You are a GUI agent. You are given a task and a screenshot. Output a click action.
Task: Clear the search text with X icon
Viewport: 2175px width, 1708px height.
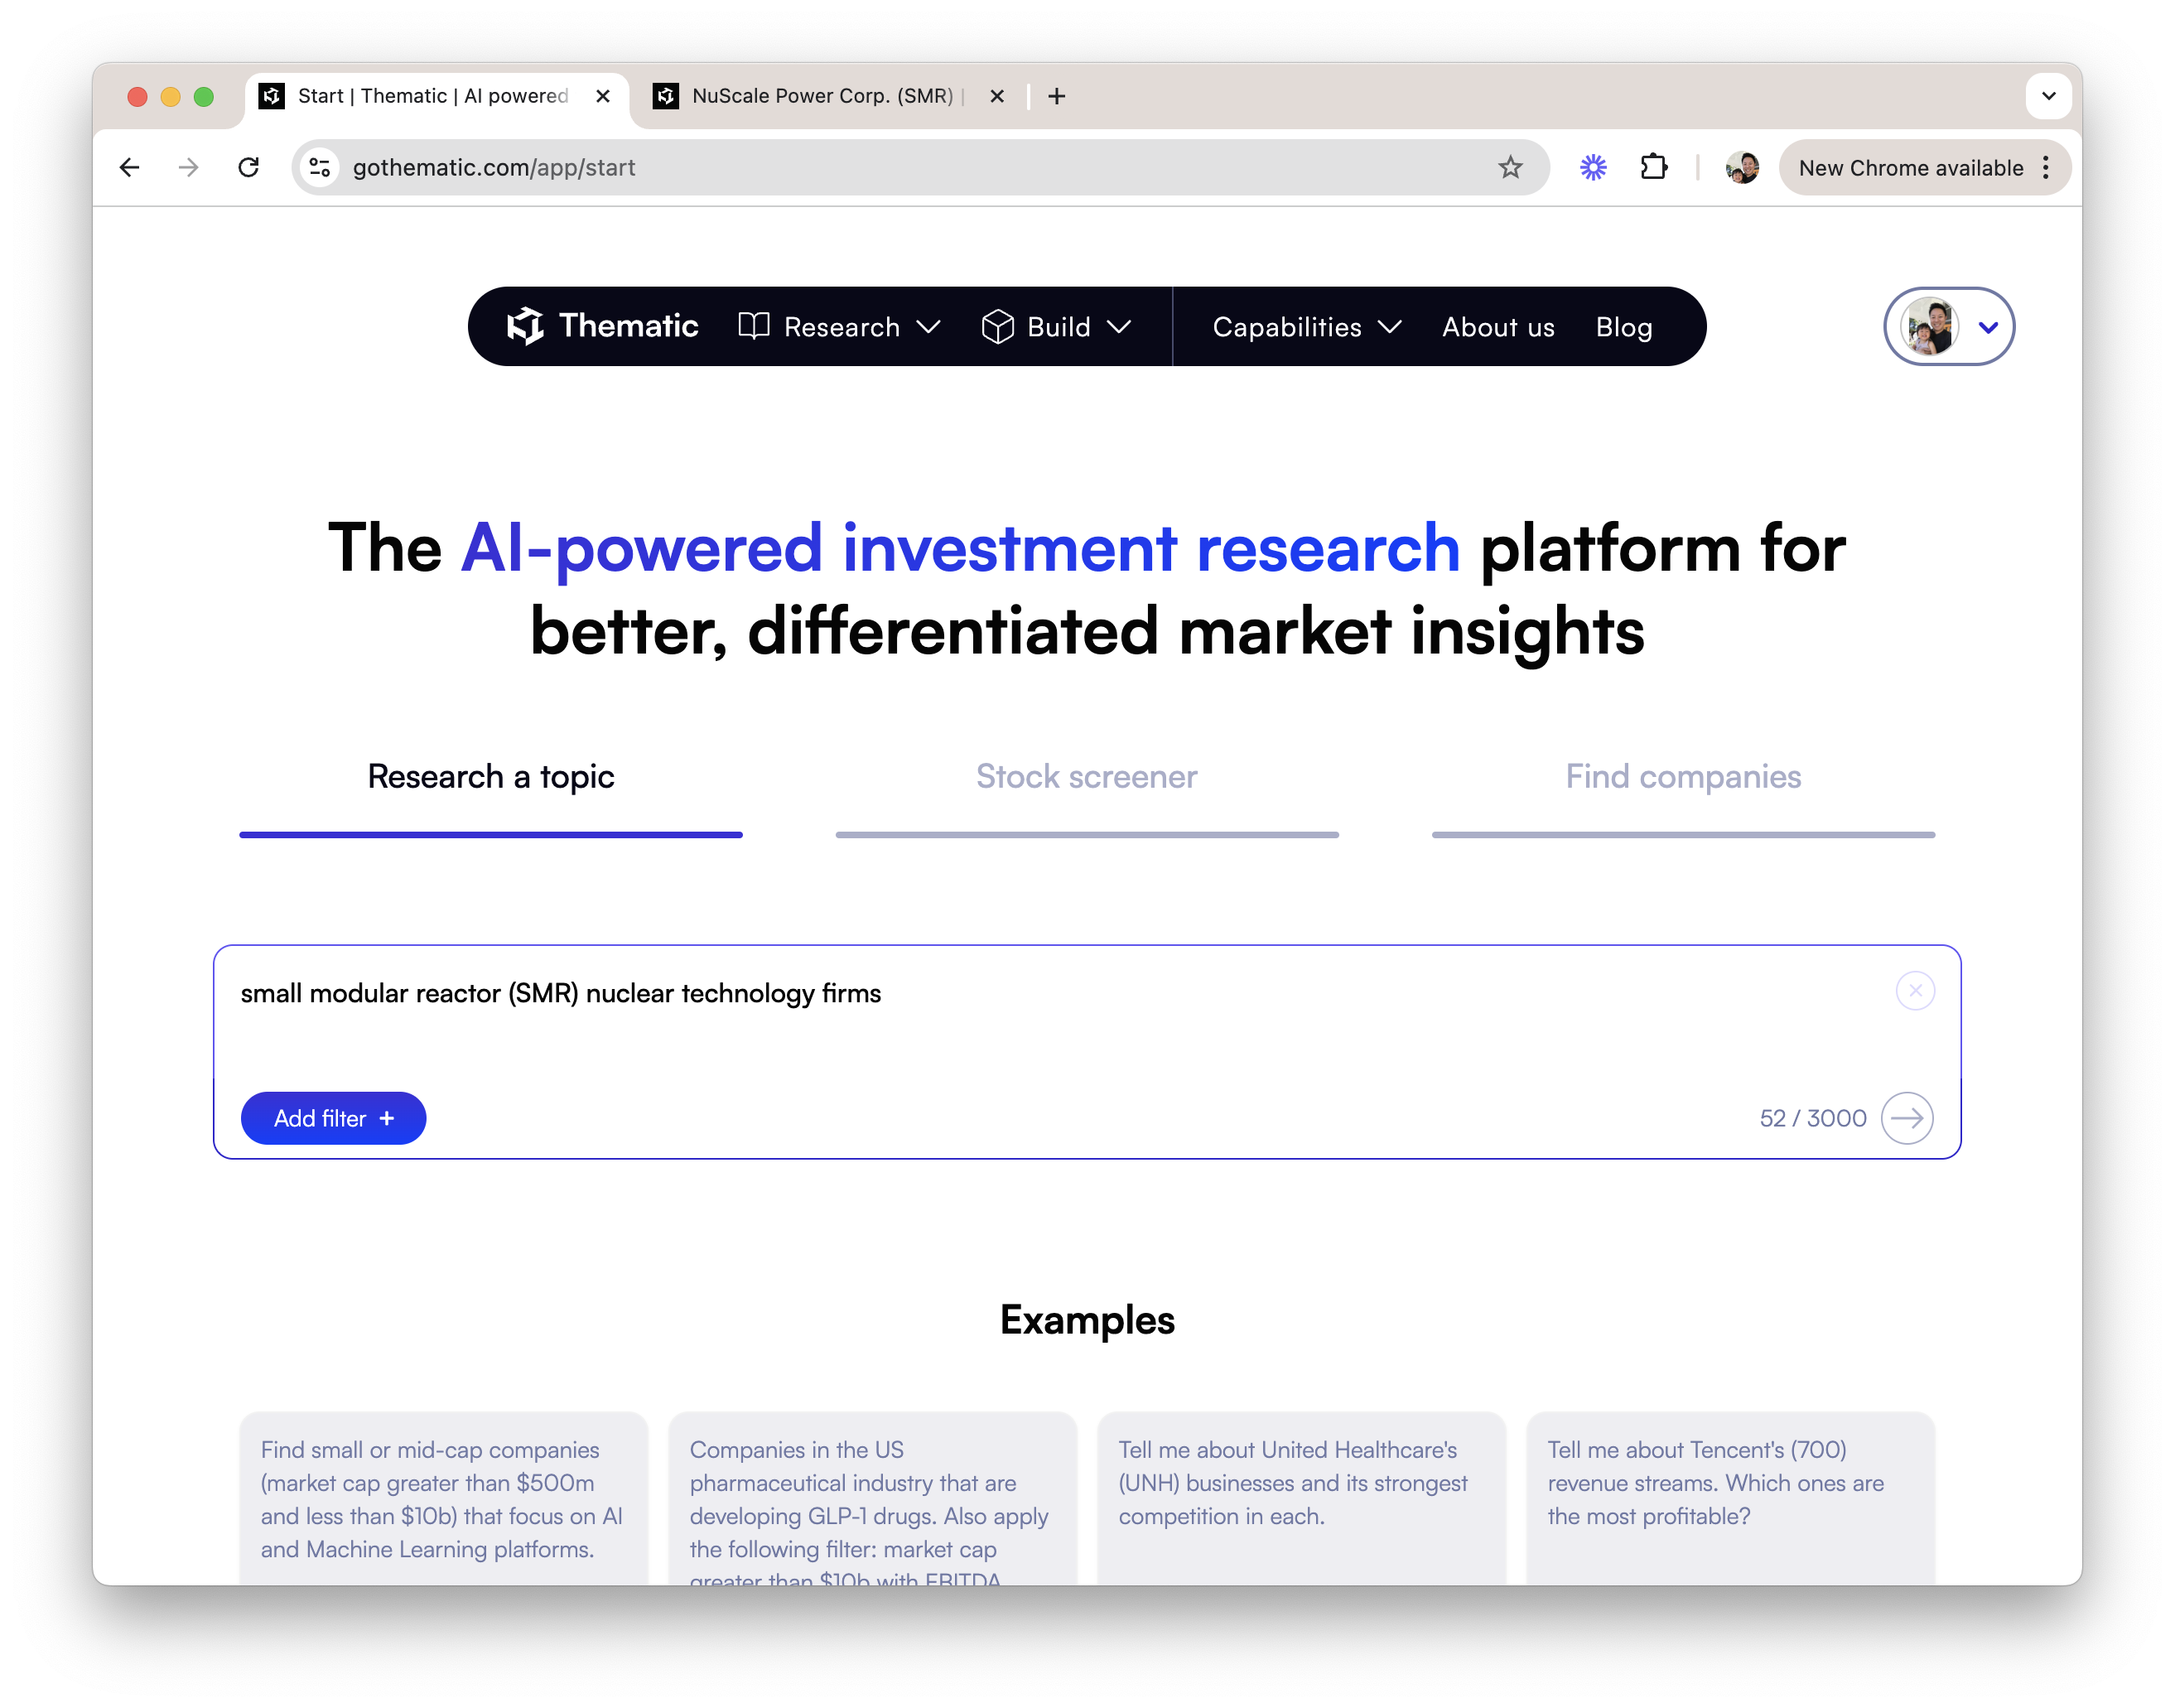[x=1915, y=991]
